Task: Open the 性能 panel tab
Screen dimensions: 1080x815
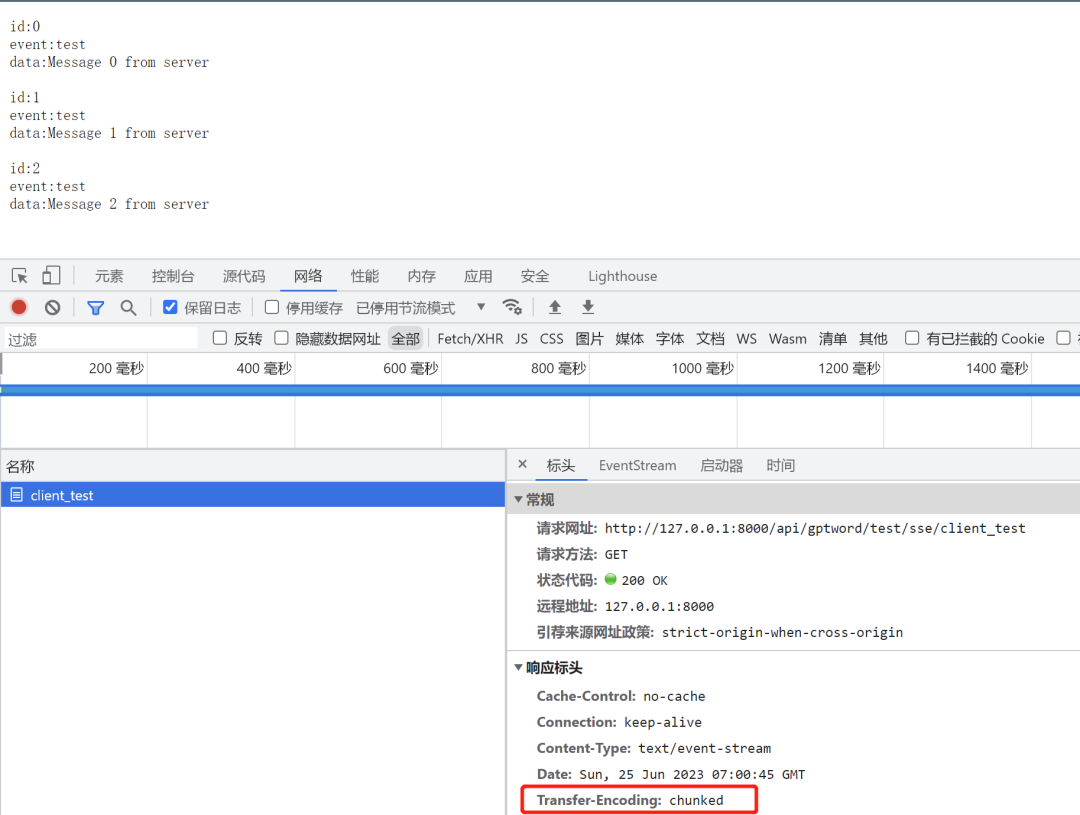Action: point(365,276)
